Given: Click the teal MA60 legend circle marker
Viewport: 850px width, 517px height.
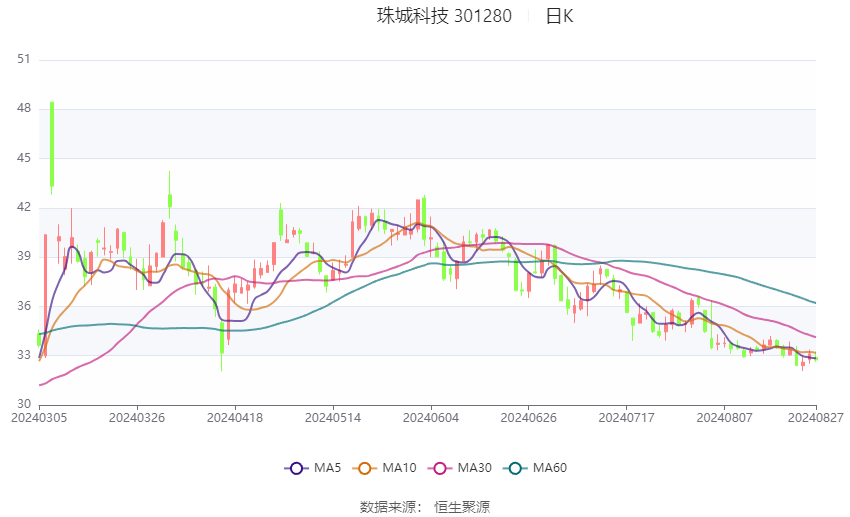Looking at the screenshot, I should click(515, 468).
